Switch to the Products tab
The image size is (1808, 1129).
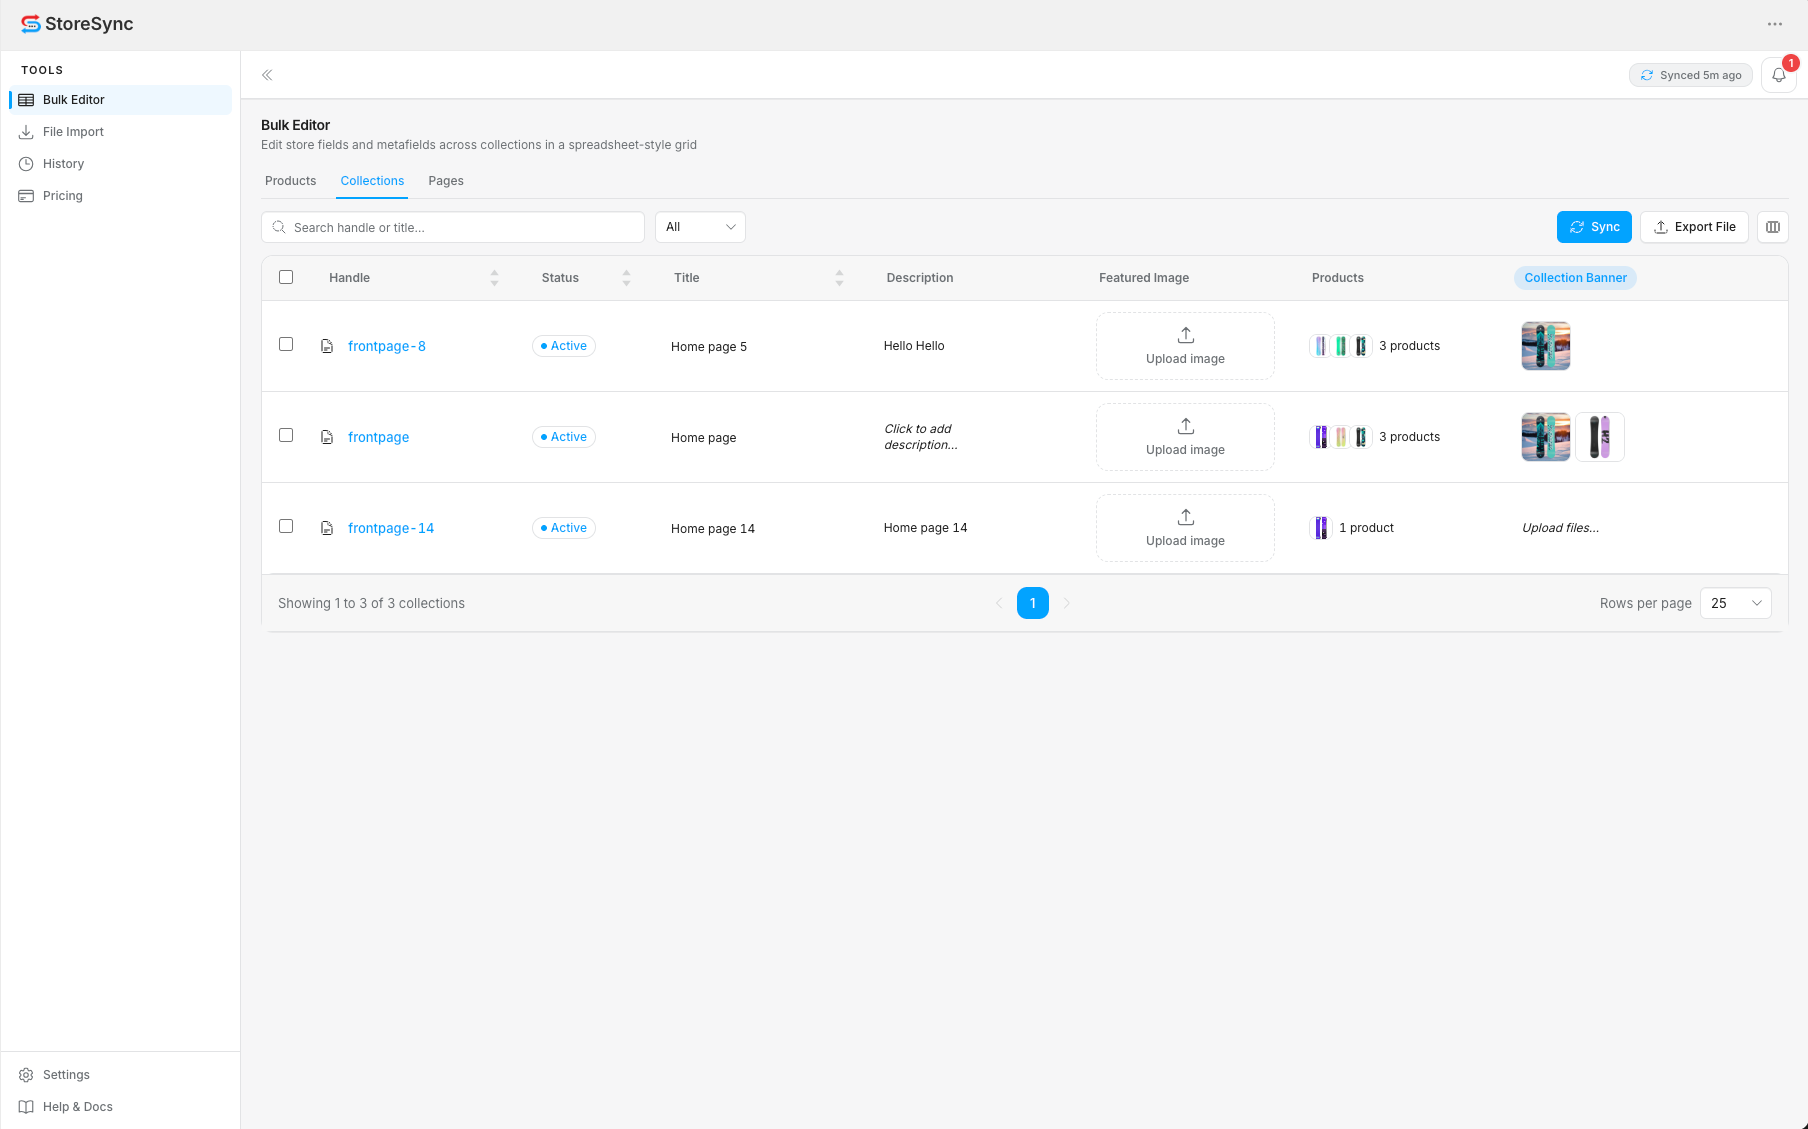pos(290,181)
